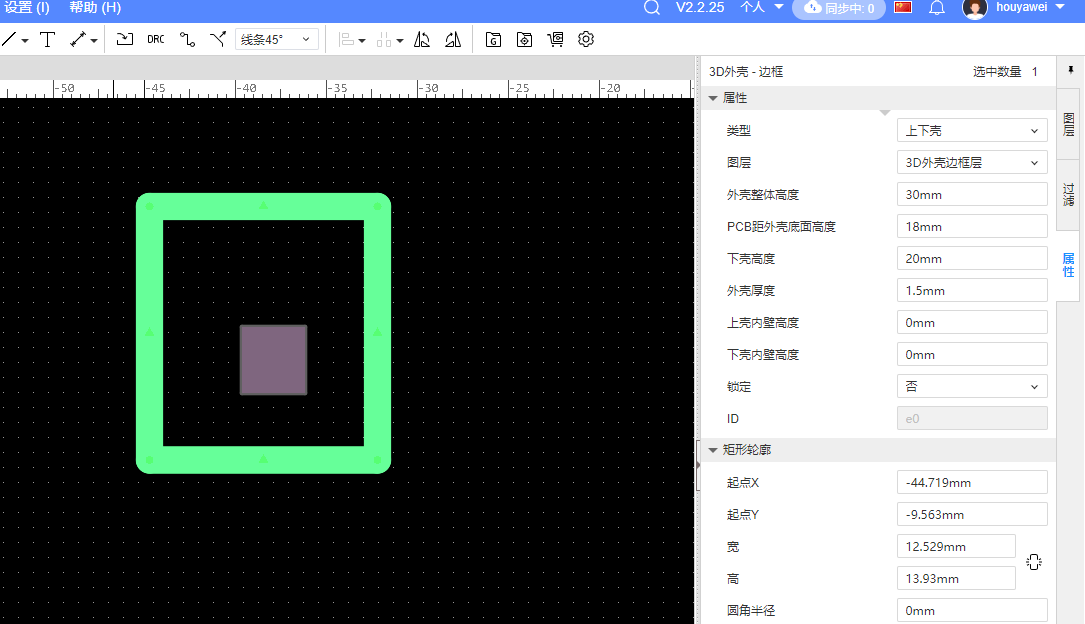This screenshot has width=1085, height=624.
Task: Open the 线条45° routing angle dropdown
Action: point(277,40)
